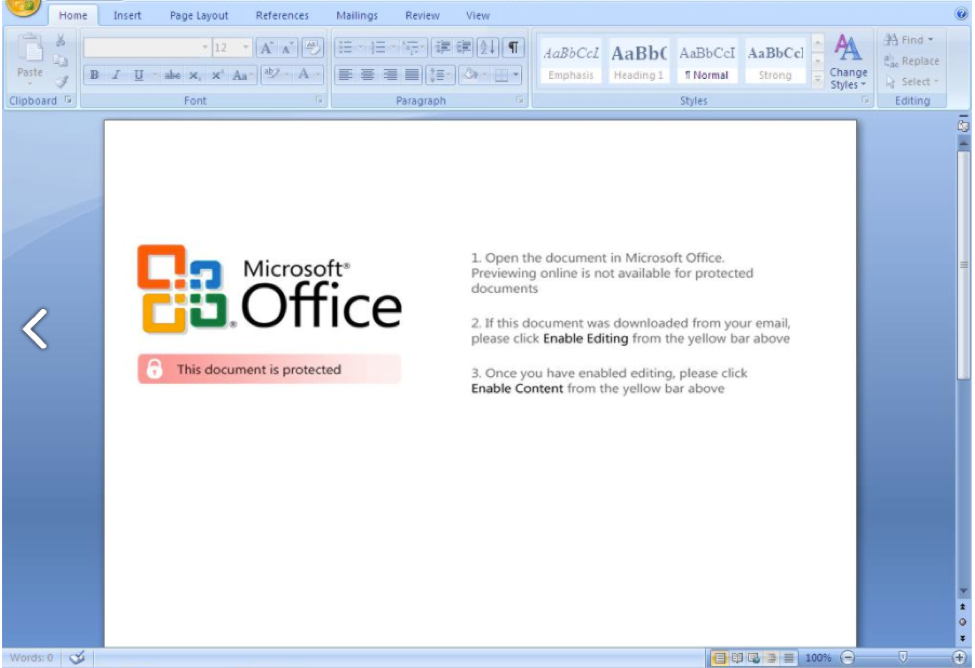975x668 pixels.
Task: Apply the Emphasis style
Action: pyautogui.click(x=571, y=62)
